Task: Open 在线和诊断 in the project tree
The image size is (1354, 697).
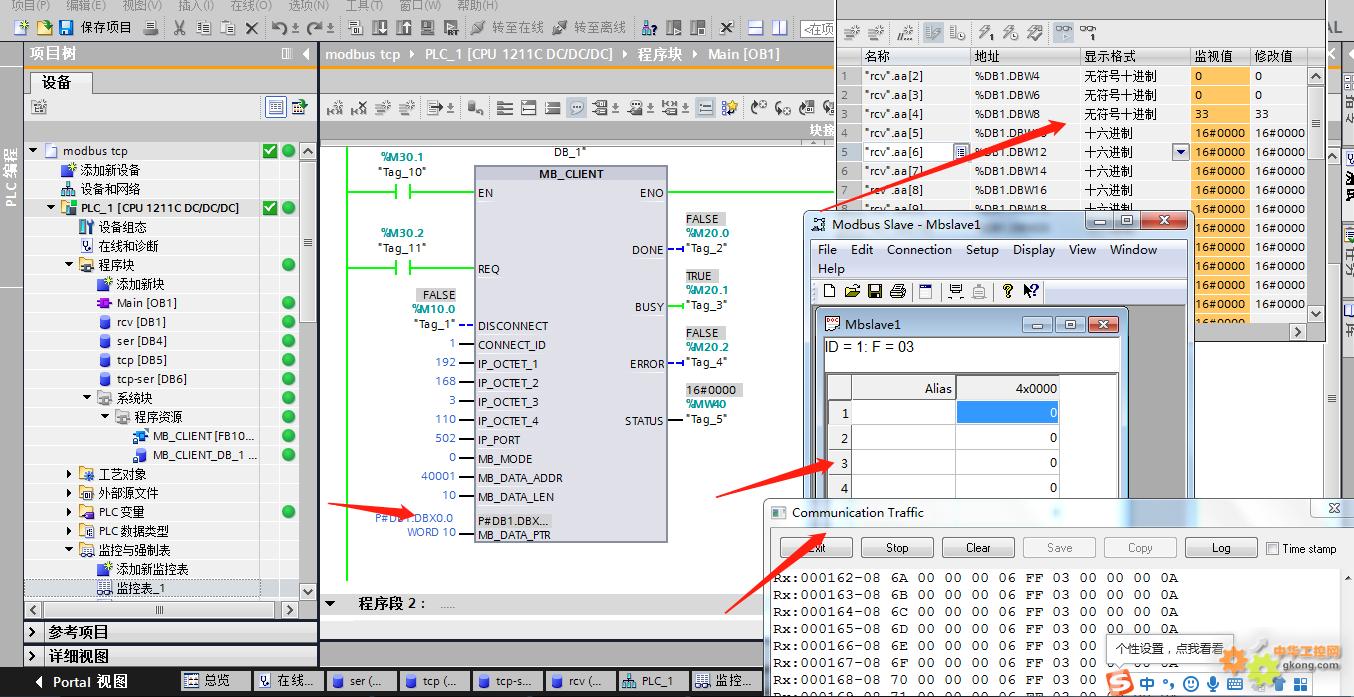Action: coord(128,246)
